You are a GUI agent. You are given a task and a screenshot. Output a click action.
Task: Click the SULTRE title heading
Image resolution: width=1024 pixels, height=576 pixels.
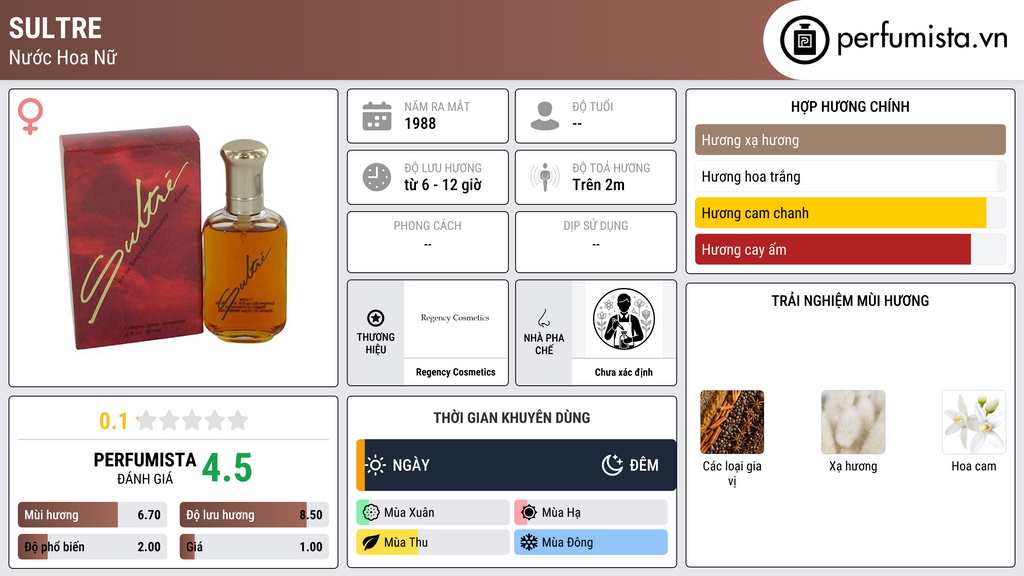[56, 28]
